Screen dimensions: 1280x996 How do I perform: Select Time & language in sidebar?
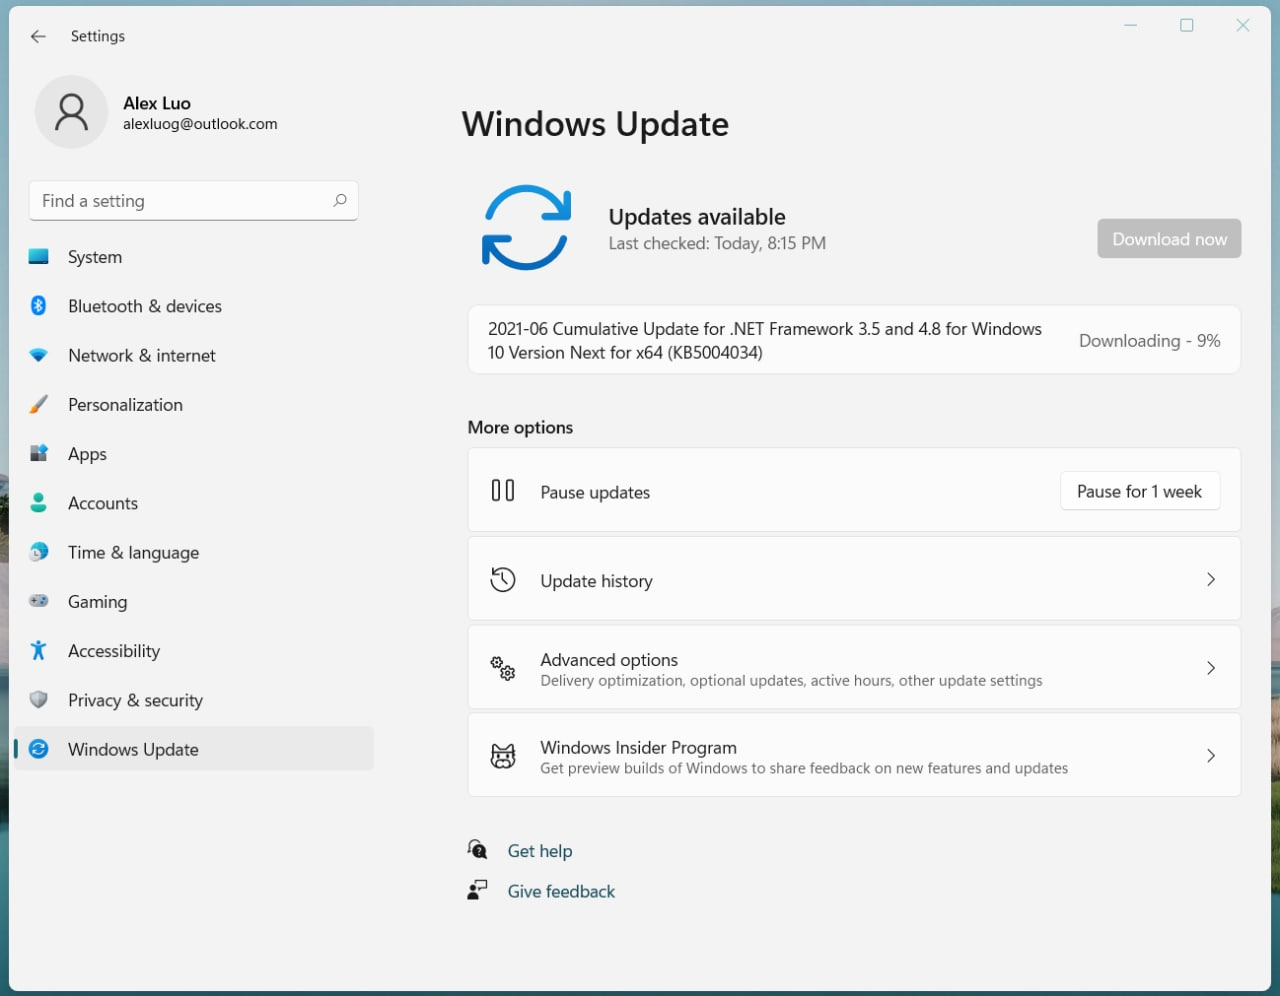[133, 553]
